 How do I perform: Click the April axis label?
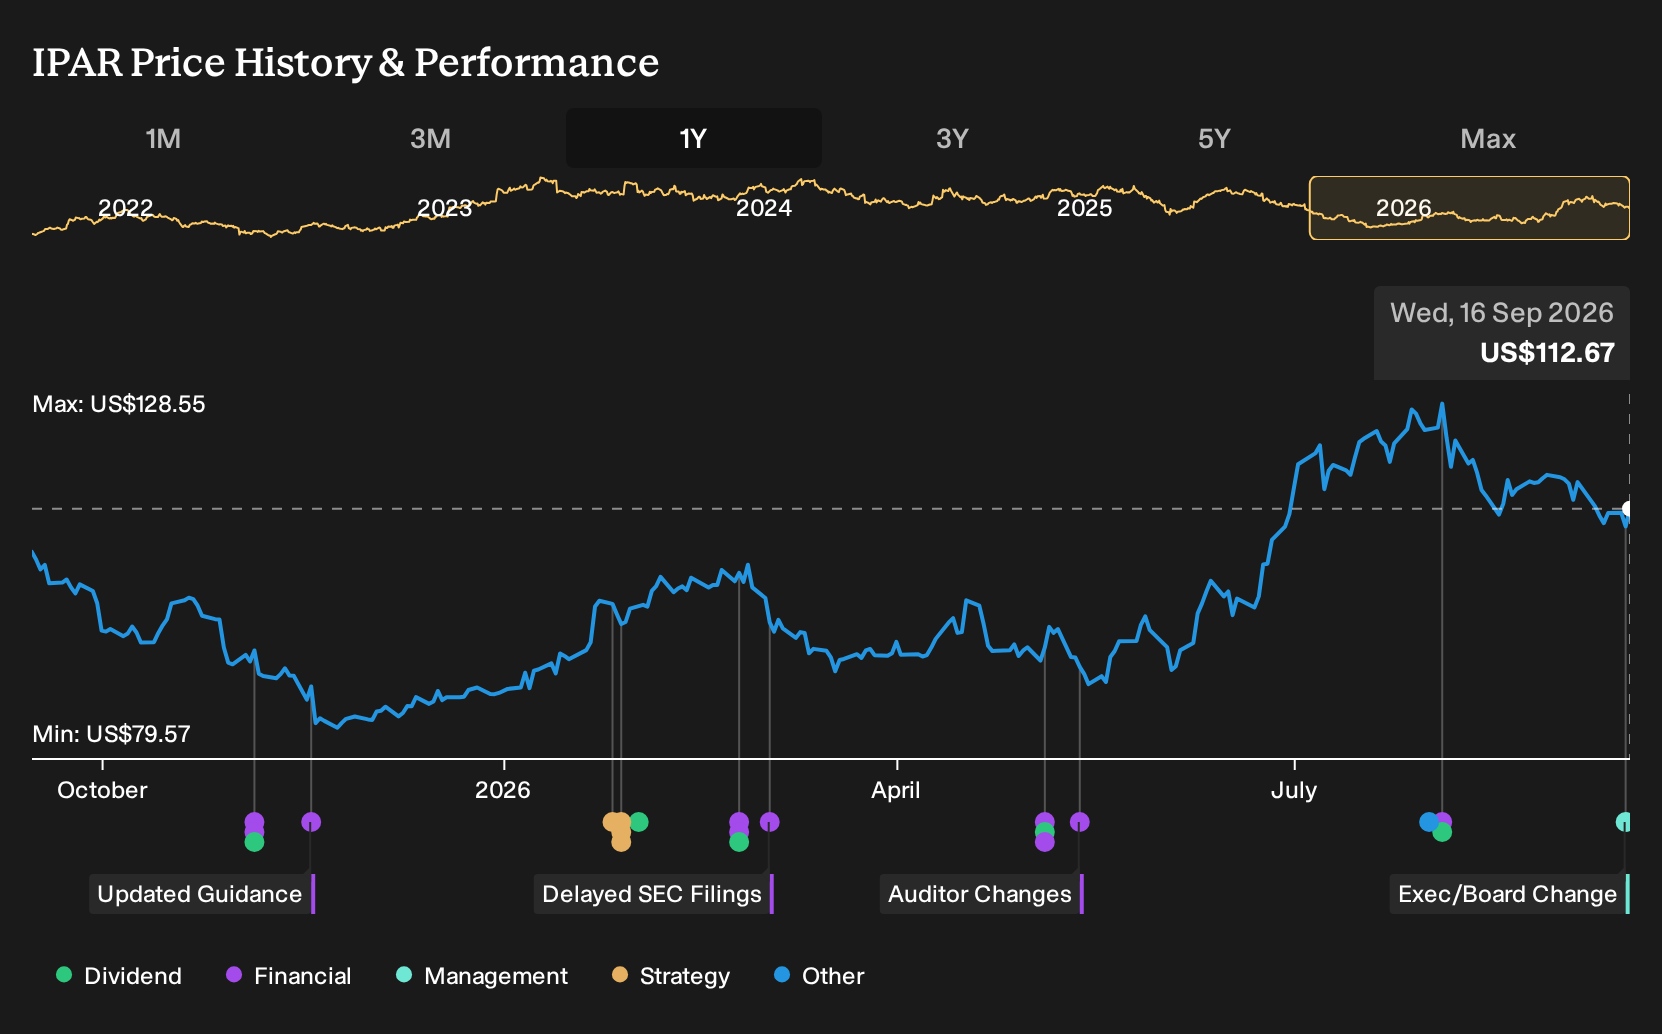click(x=896, y=790)
